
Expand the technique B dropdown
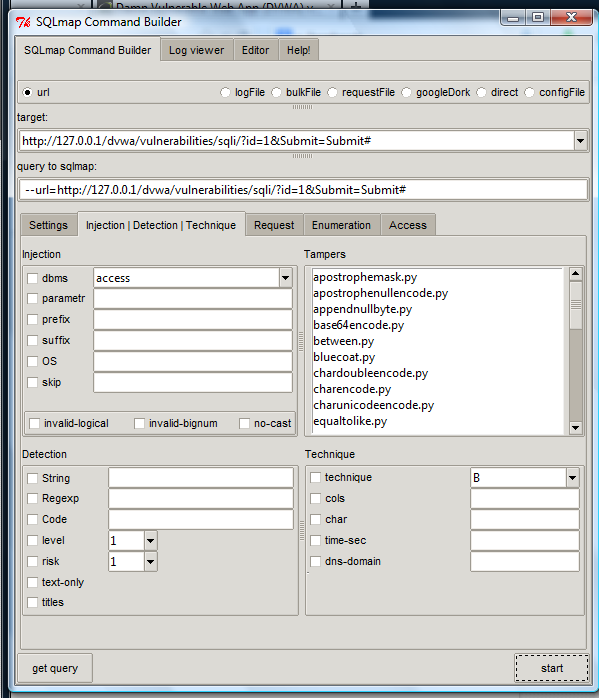[x=572, y=478]
